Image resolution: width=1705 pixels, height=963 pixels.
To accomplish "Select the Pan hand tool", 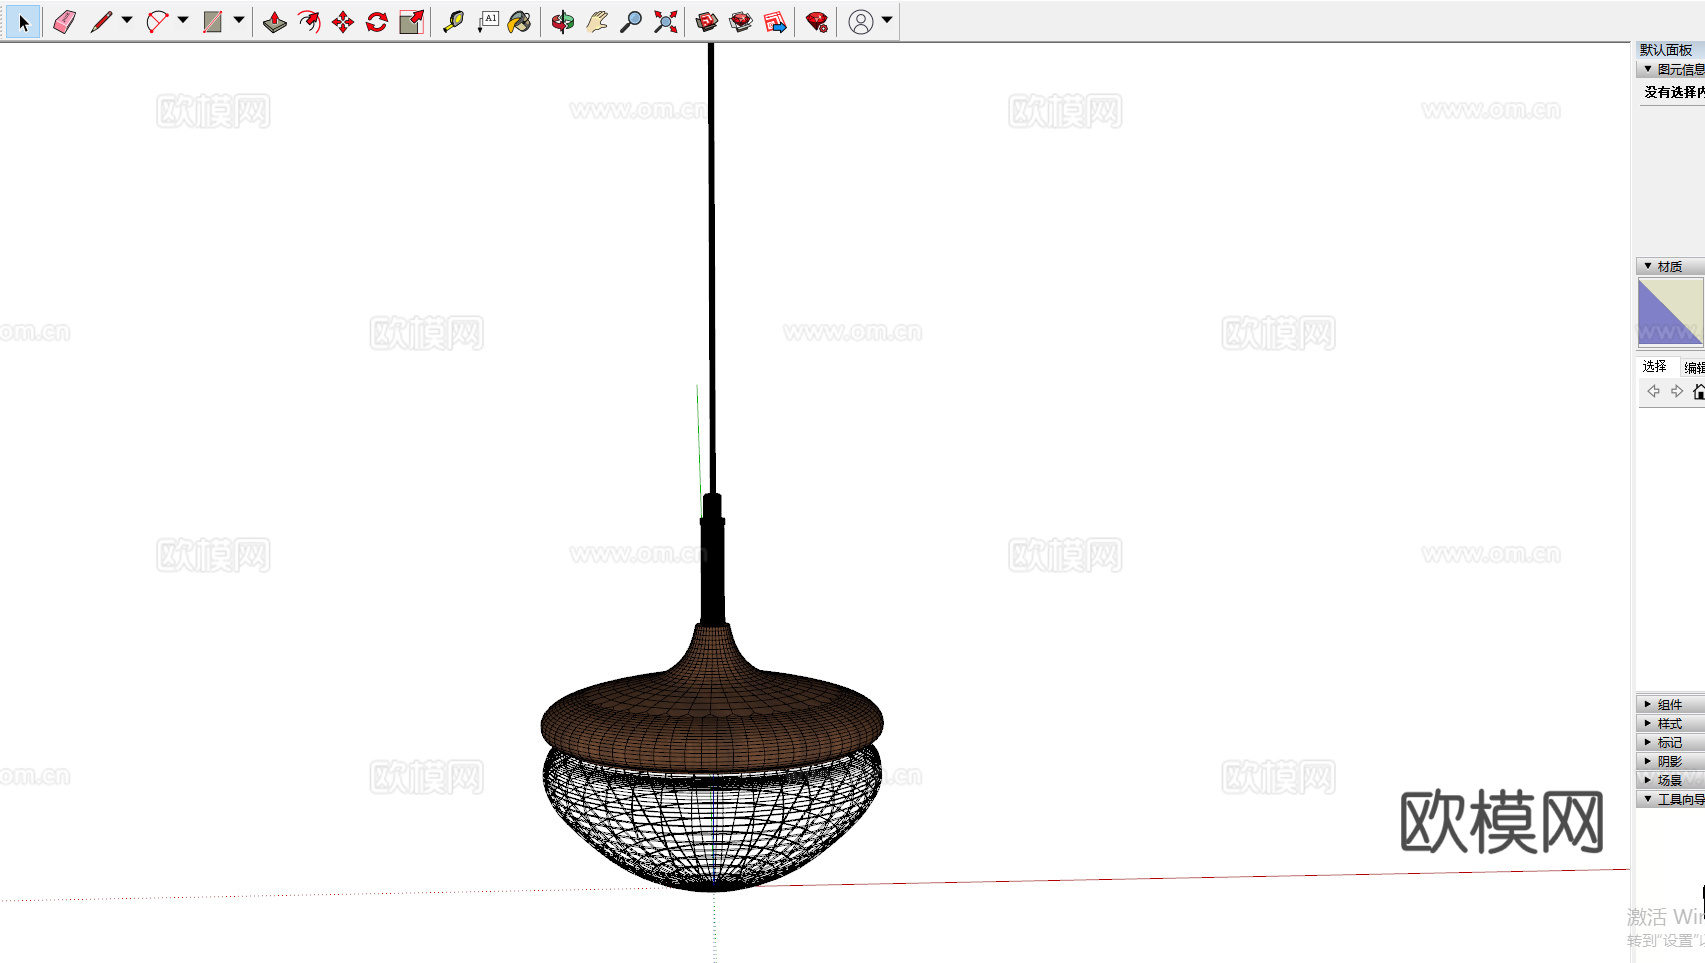I will (x=597, y=22).
